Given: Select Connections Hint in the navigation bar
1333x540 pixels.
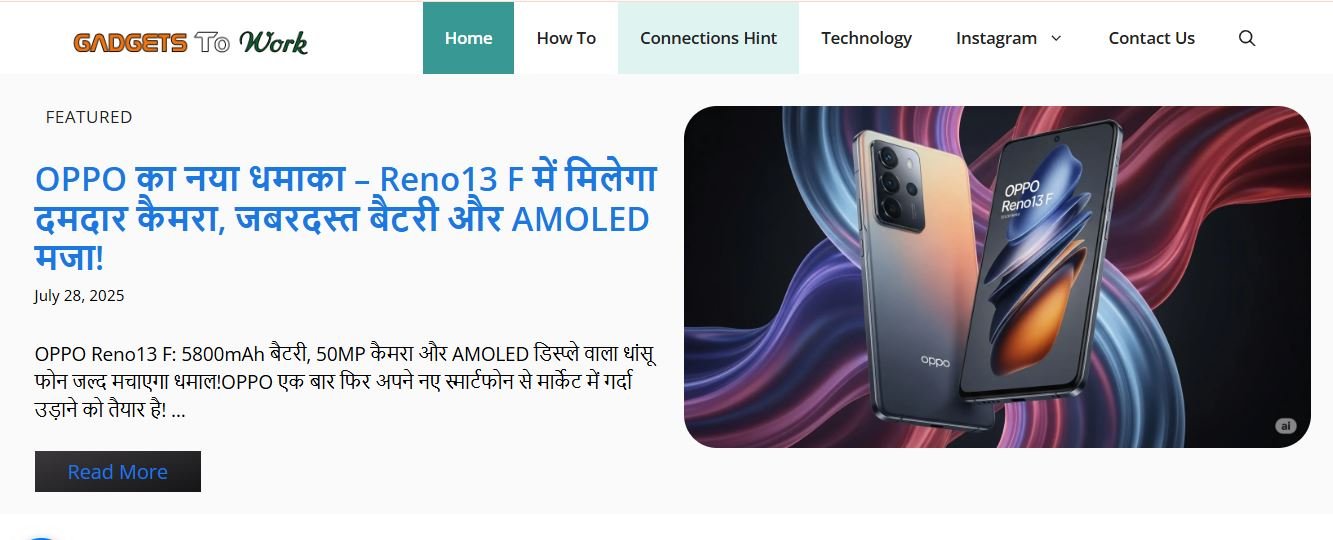Looking at the screenshot, I should click(x=708, y=38).
